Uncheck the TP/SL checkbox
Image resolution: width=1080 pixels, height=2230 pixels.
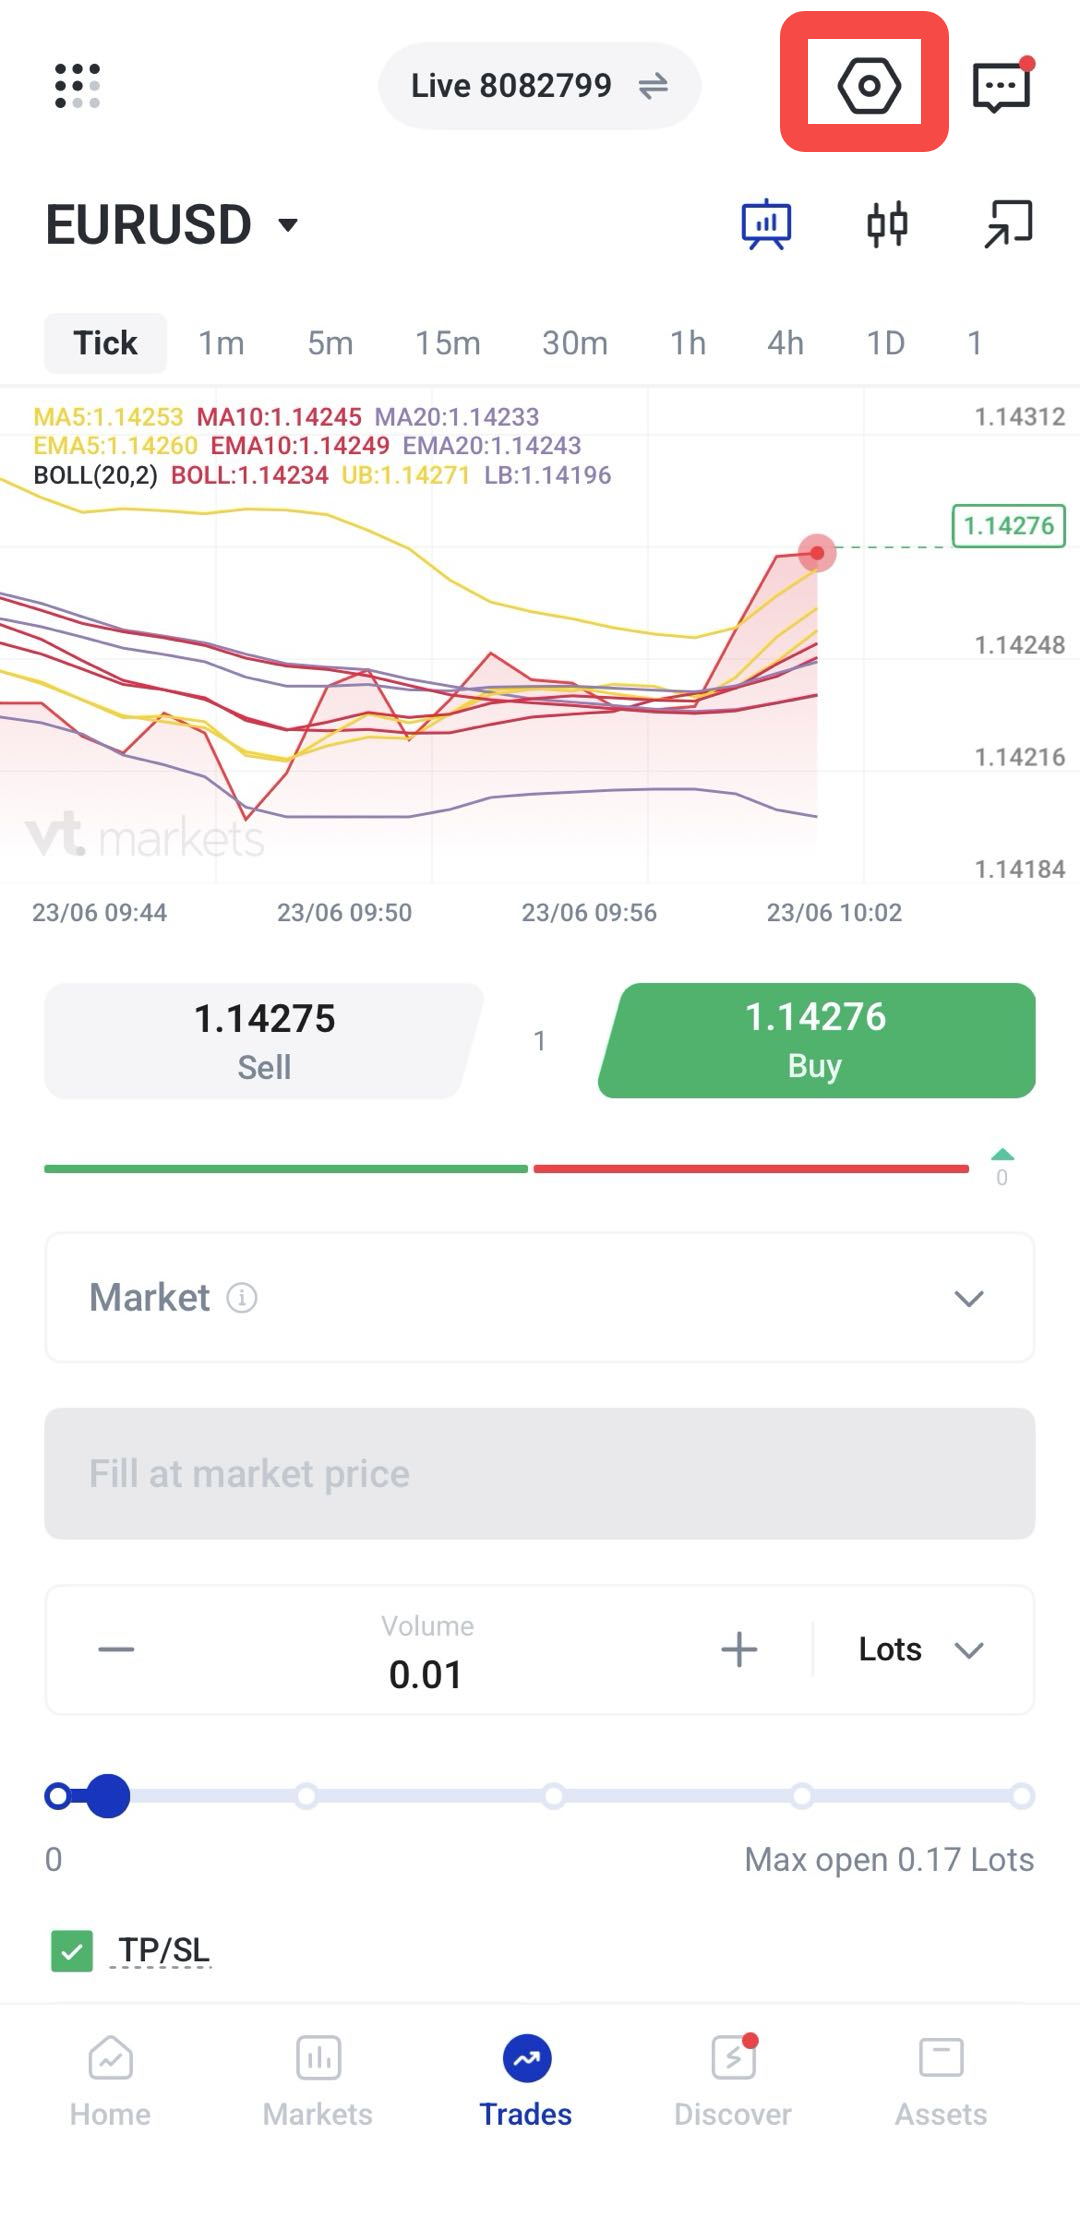pos(72,1950)
